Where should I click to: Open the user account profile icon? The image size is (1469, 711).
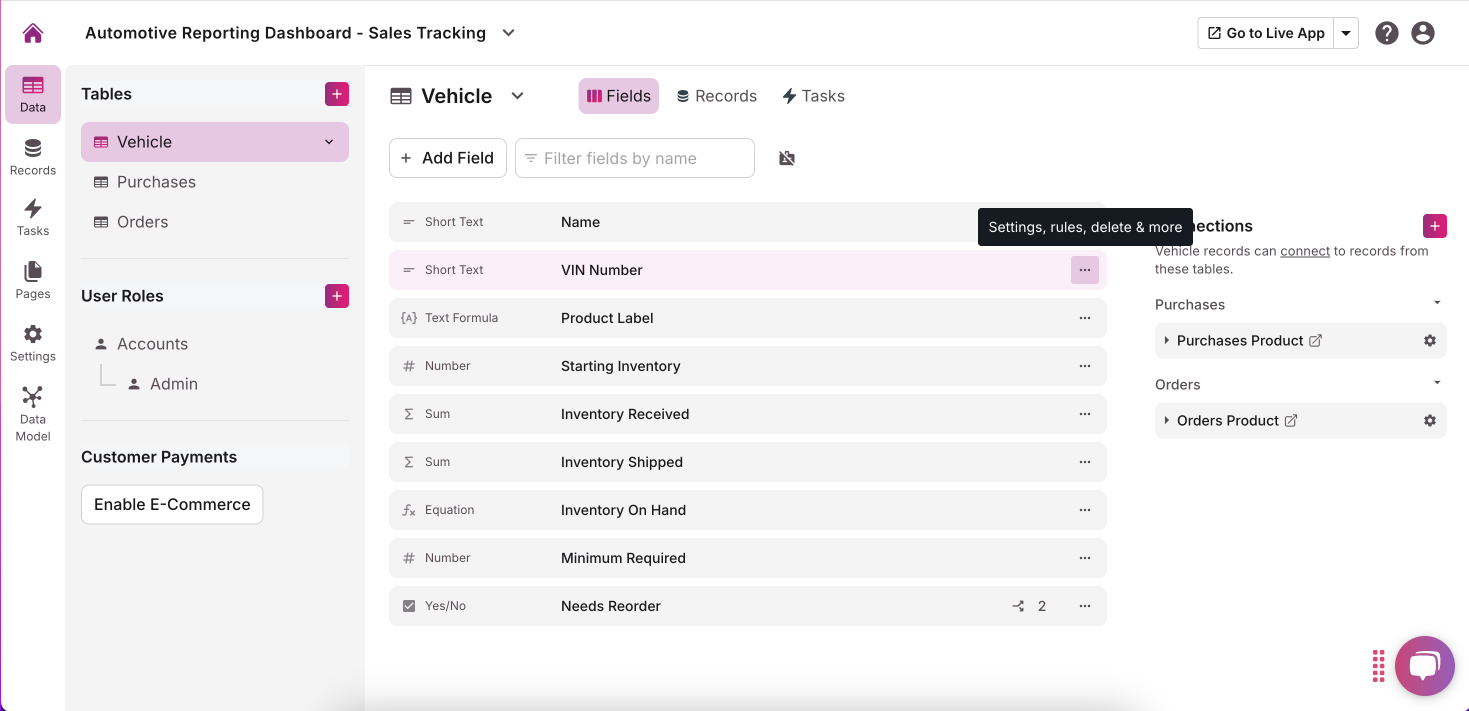coord(1422,33)
